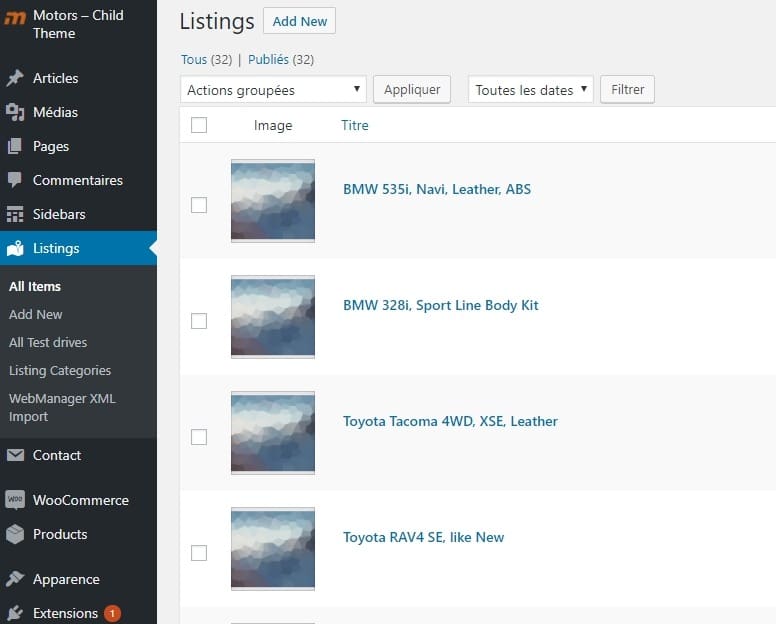Click the Motors – Child Theme site title

pos(78,24)
